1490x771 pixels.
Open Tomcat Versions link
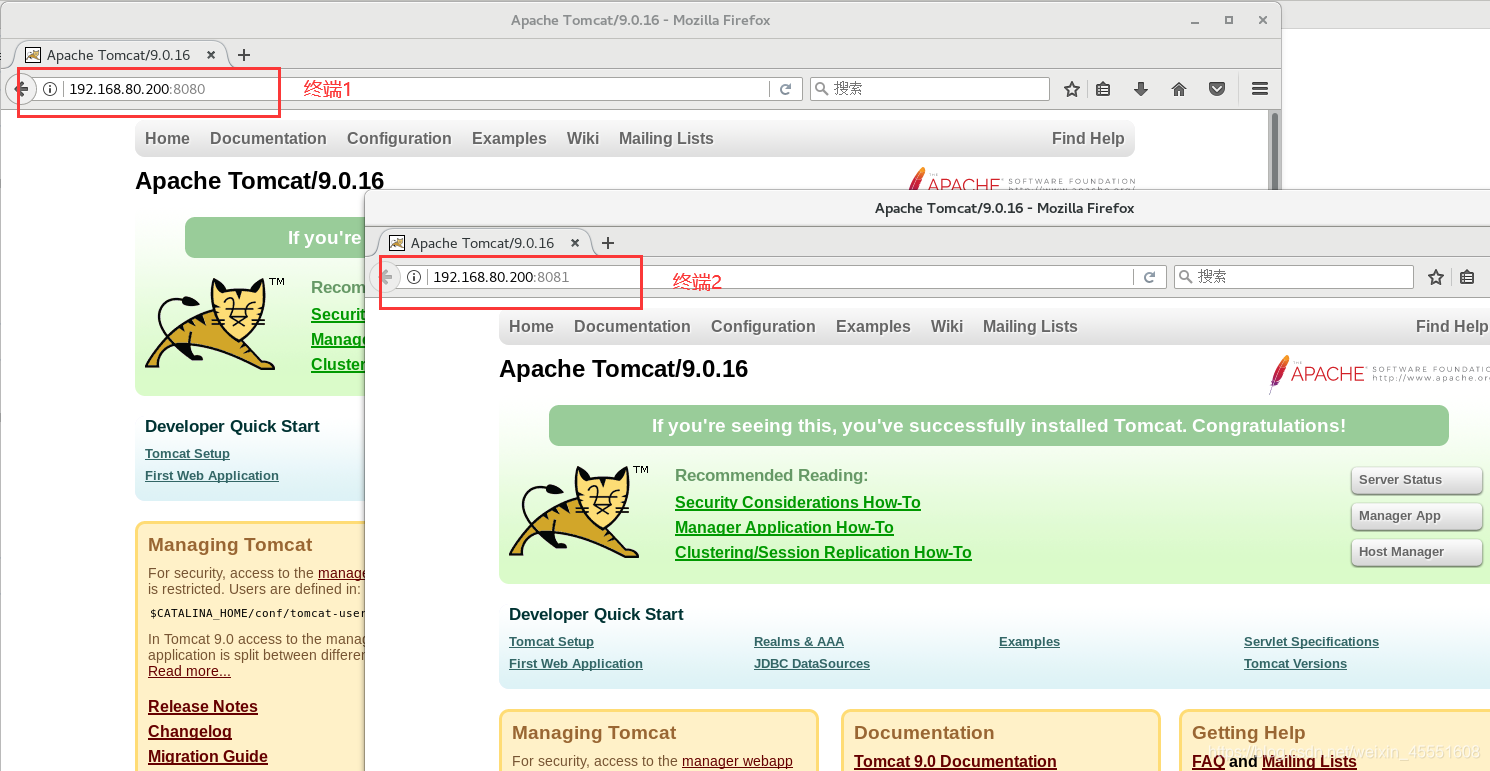(1295, 664)
